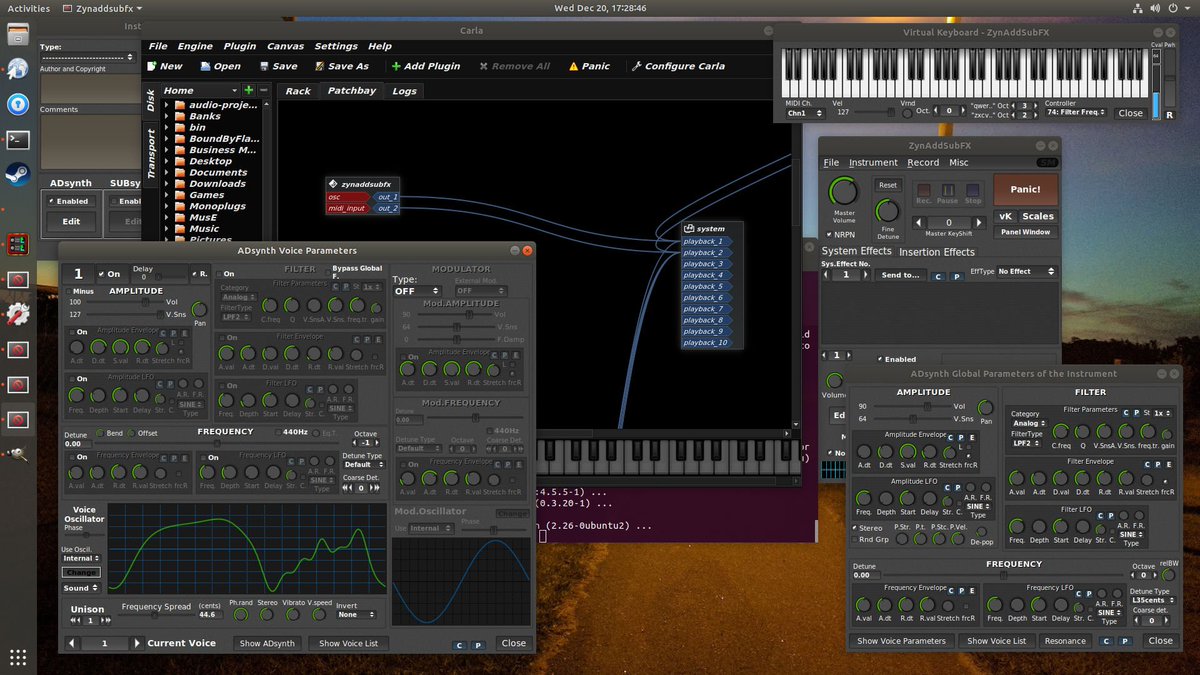This screenshot has width=1200, height=675.
Task: Click the Pan knob in ADsynth Global Parameters
Action: [x=986, y=407]
